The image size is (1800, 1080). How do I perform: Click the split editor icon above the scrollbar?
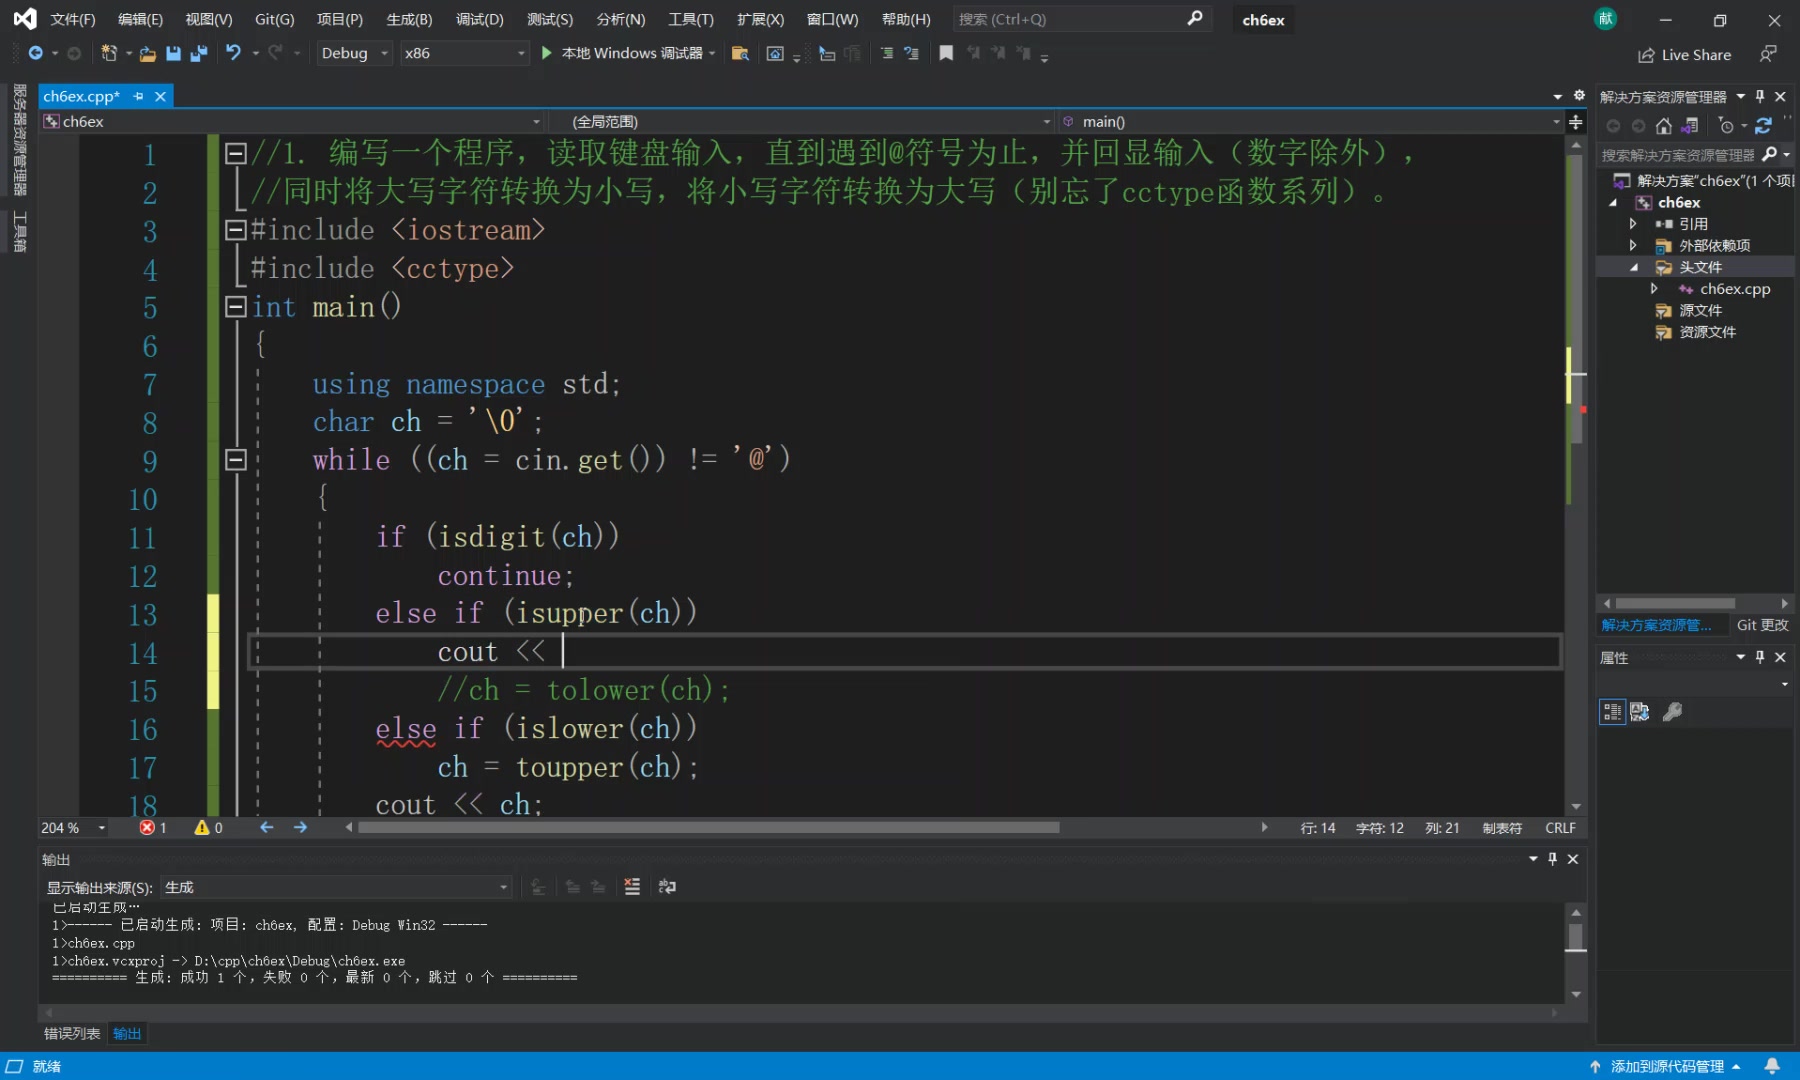[1576, 121]
